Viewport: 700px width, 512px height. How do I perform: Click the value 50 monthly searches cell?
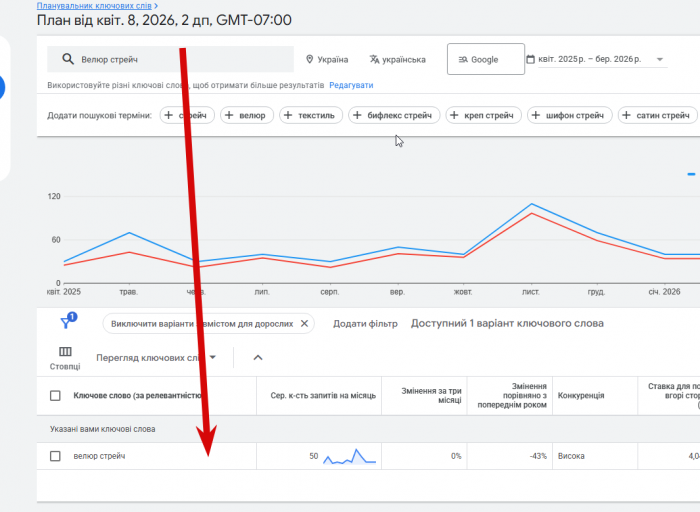pyautogui.click(x=313, y=456)
